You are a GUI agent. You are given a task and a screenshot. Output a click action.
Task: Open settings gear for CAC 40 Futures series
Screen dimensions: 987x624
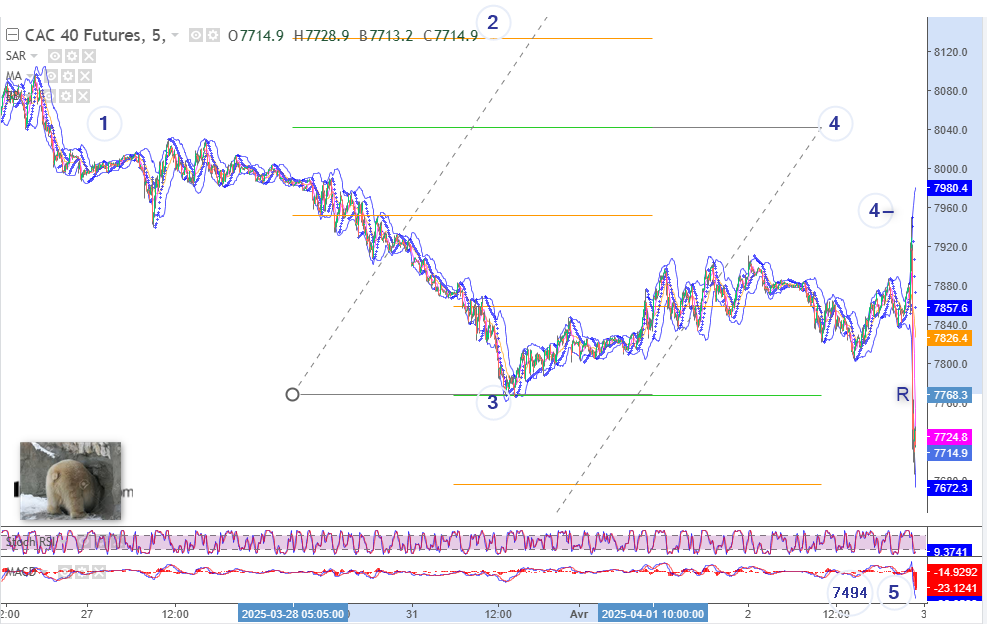point(213,35)
